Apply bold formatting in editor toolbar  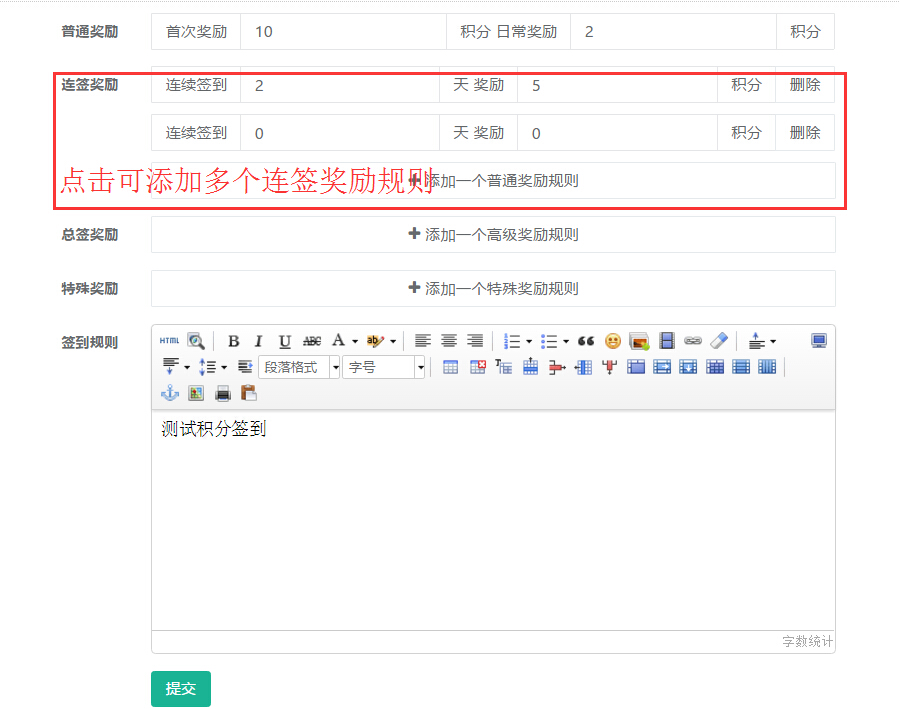tap(233, 341)
